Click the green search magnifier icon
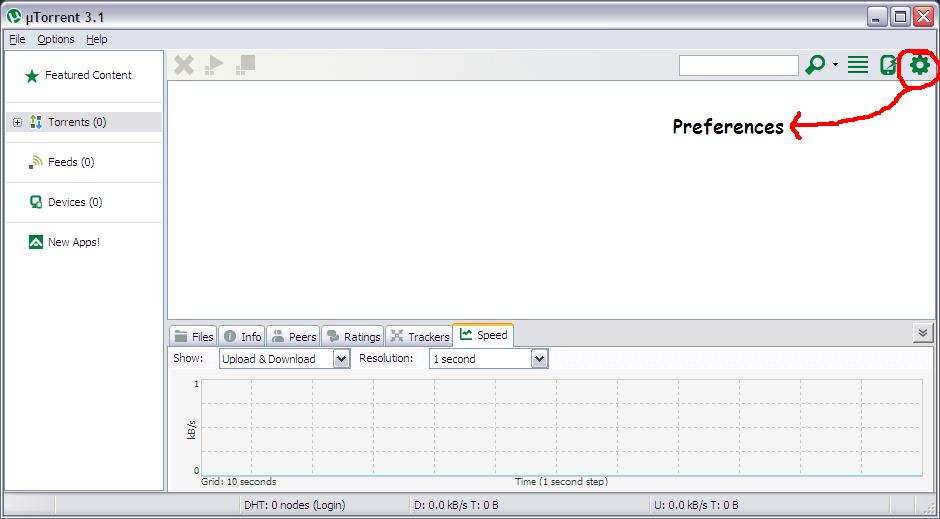The height and width of the screenshot is (519, 940). click(815, 65)
